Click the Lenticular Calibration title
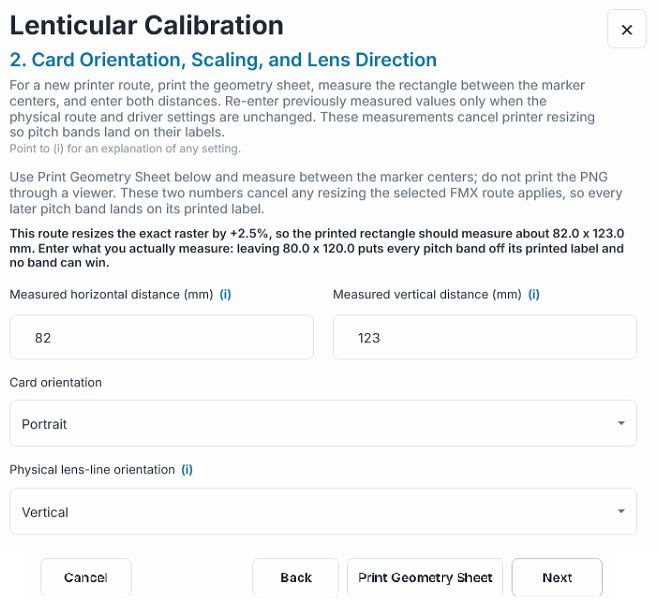Image resolution: width=658 pixels, height=611 pixels. tap(146, 25)
